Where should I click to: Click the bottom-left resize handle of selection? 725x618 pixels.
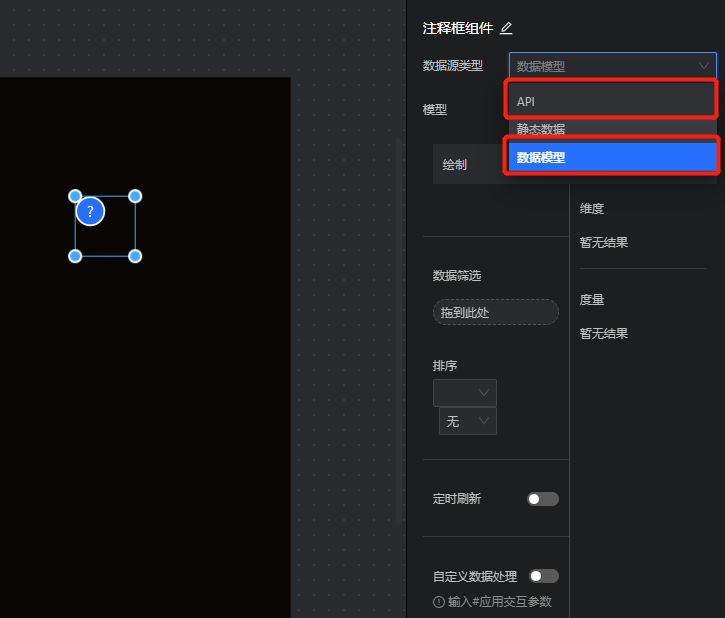coord(75,256)
